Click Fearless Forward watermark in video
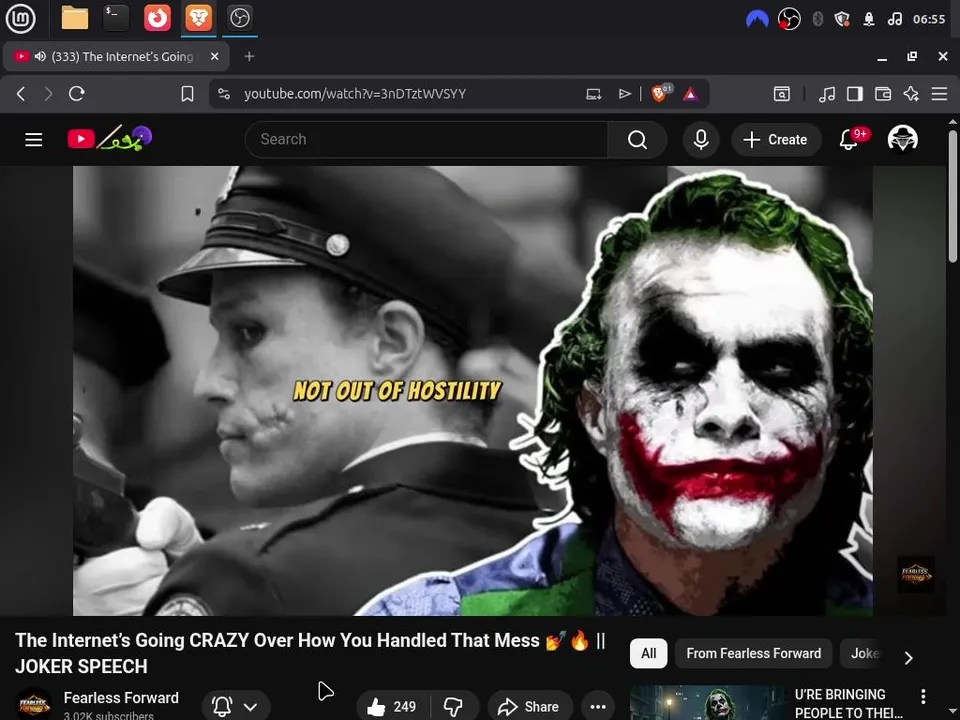The height and width of the screenshot is (720, 960). click(916, 574)
